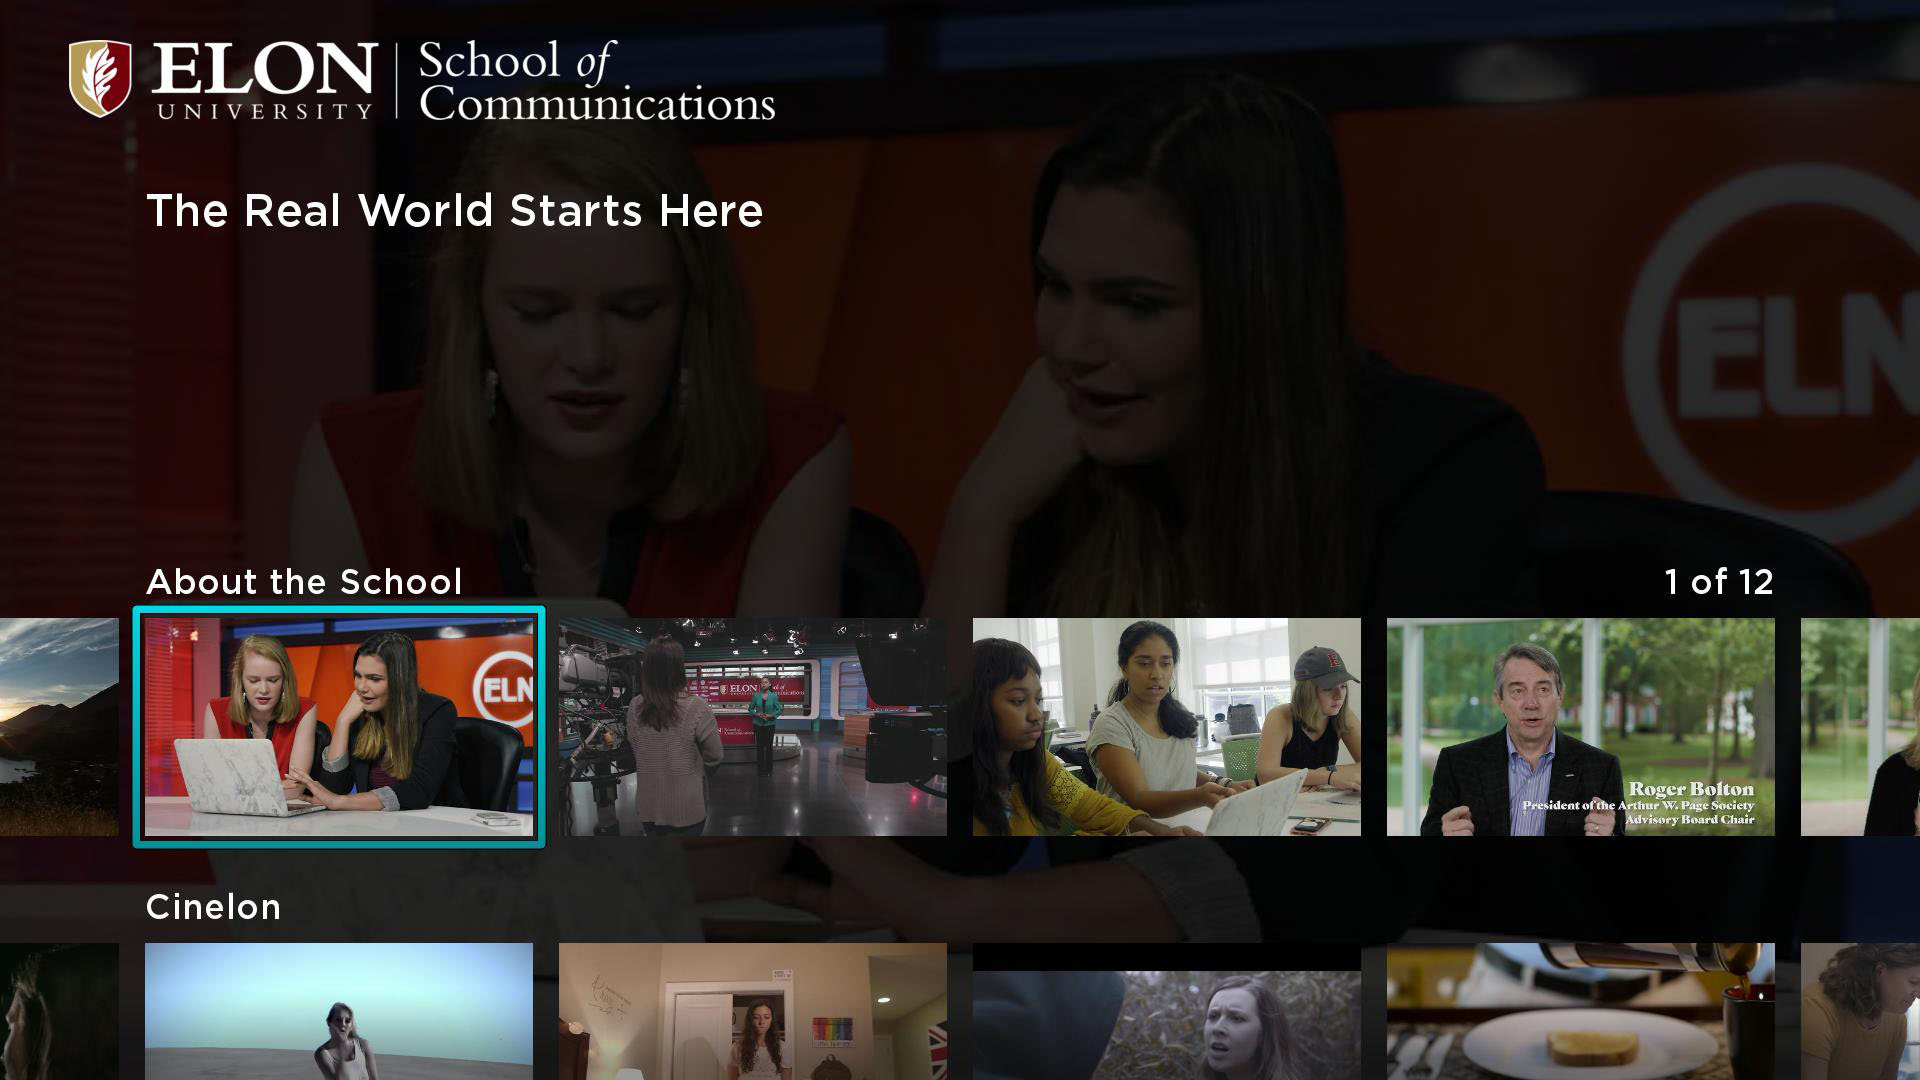
Task: Click the ELON UNIVERSITY wordmark
Action: click(x=264, y=81)
